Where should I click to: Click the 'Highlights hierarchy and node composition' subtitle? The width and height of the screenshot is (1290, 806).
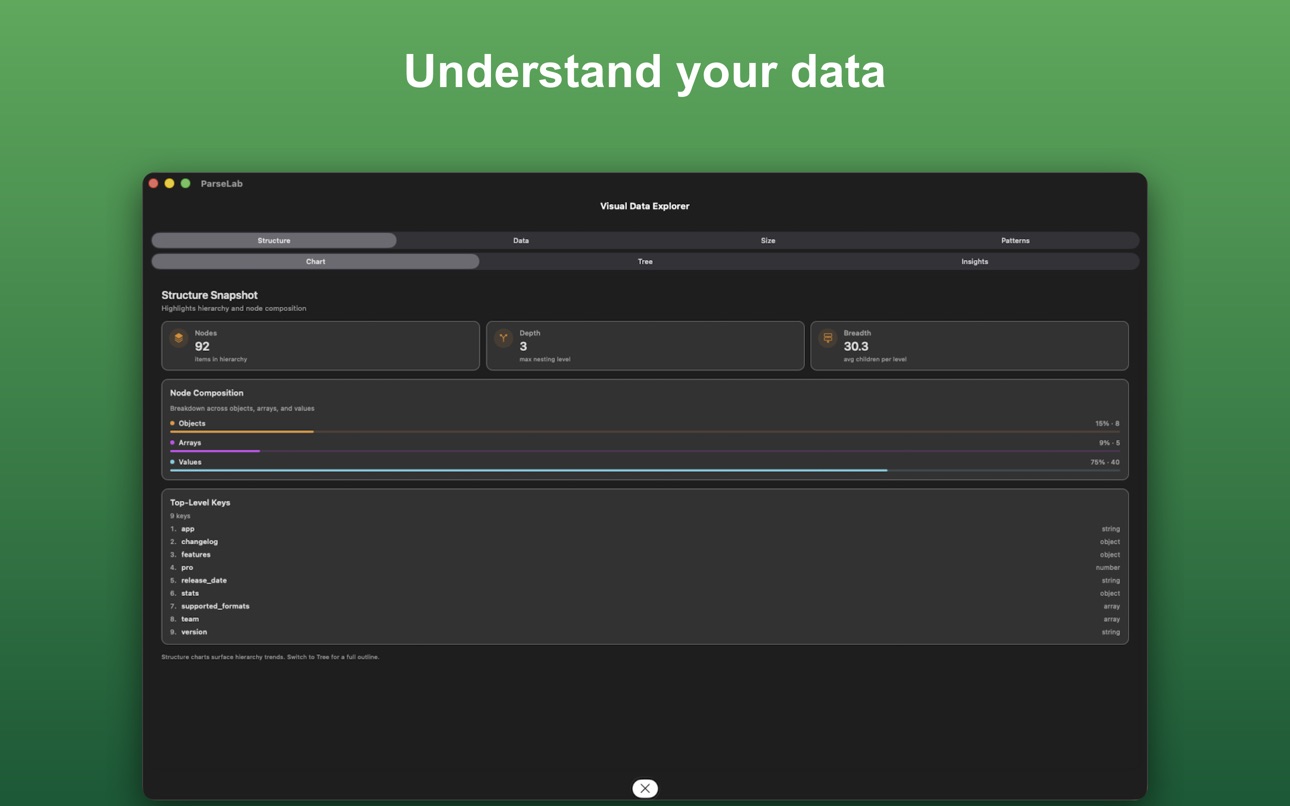pos(234,308)
